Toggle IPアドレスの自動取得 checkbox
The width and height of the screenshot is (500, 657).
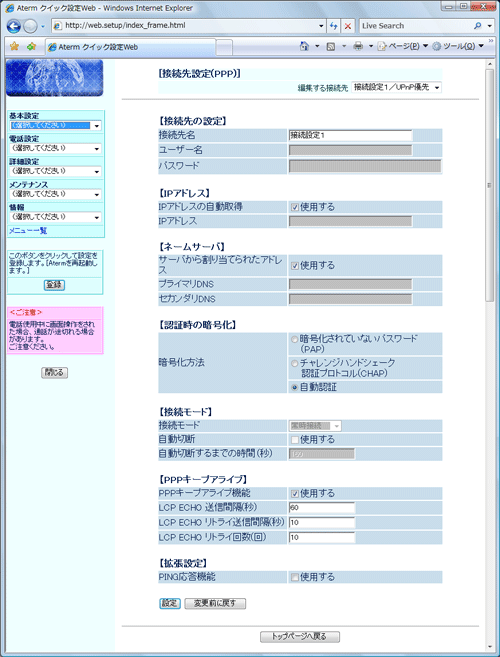[295, 207]
